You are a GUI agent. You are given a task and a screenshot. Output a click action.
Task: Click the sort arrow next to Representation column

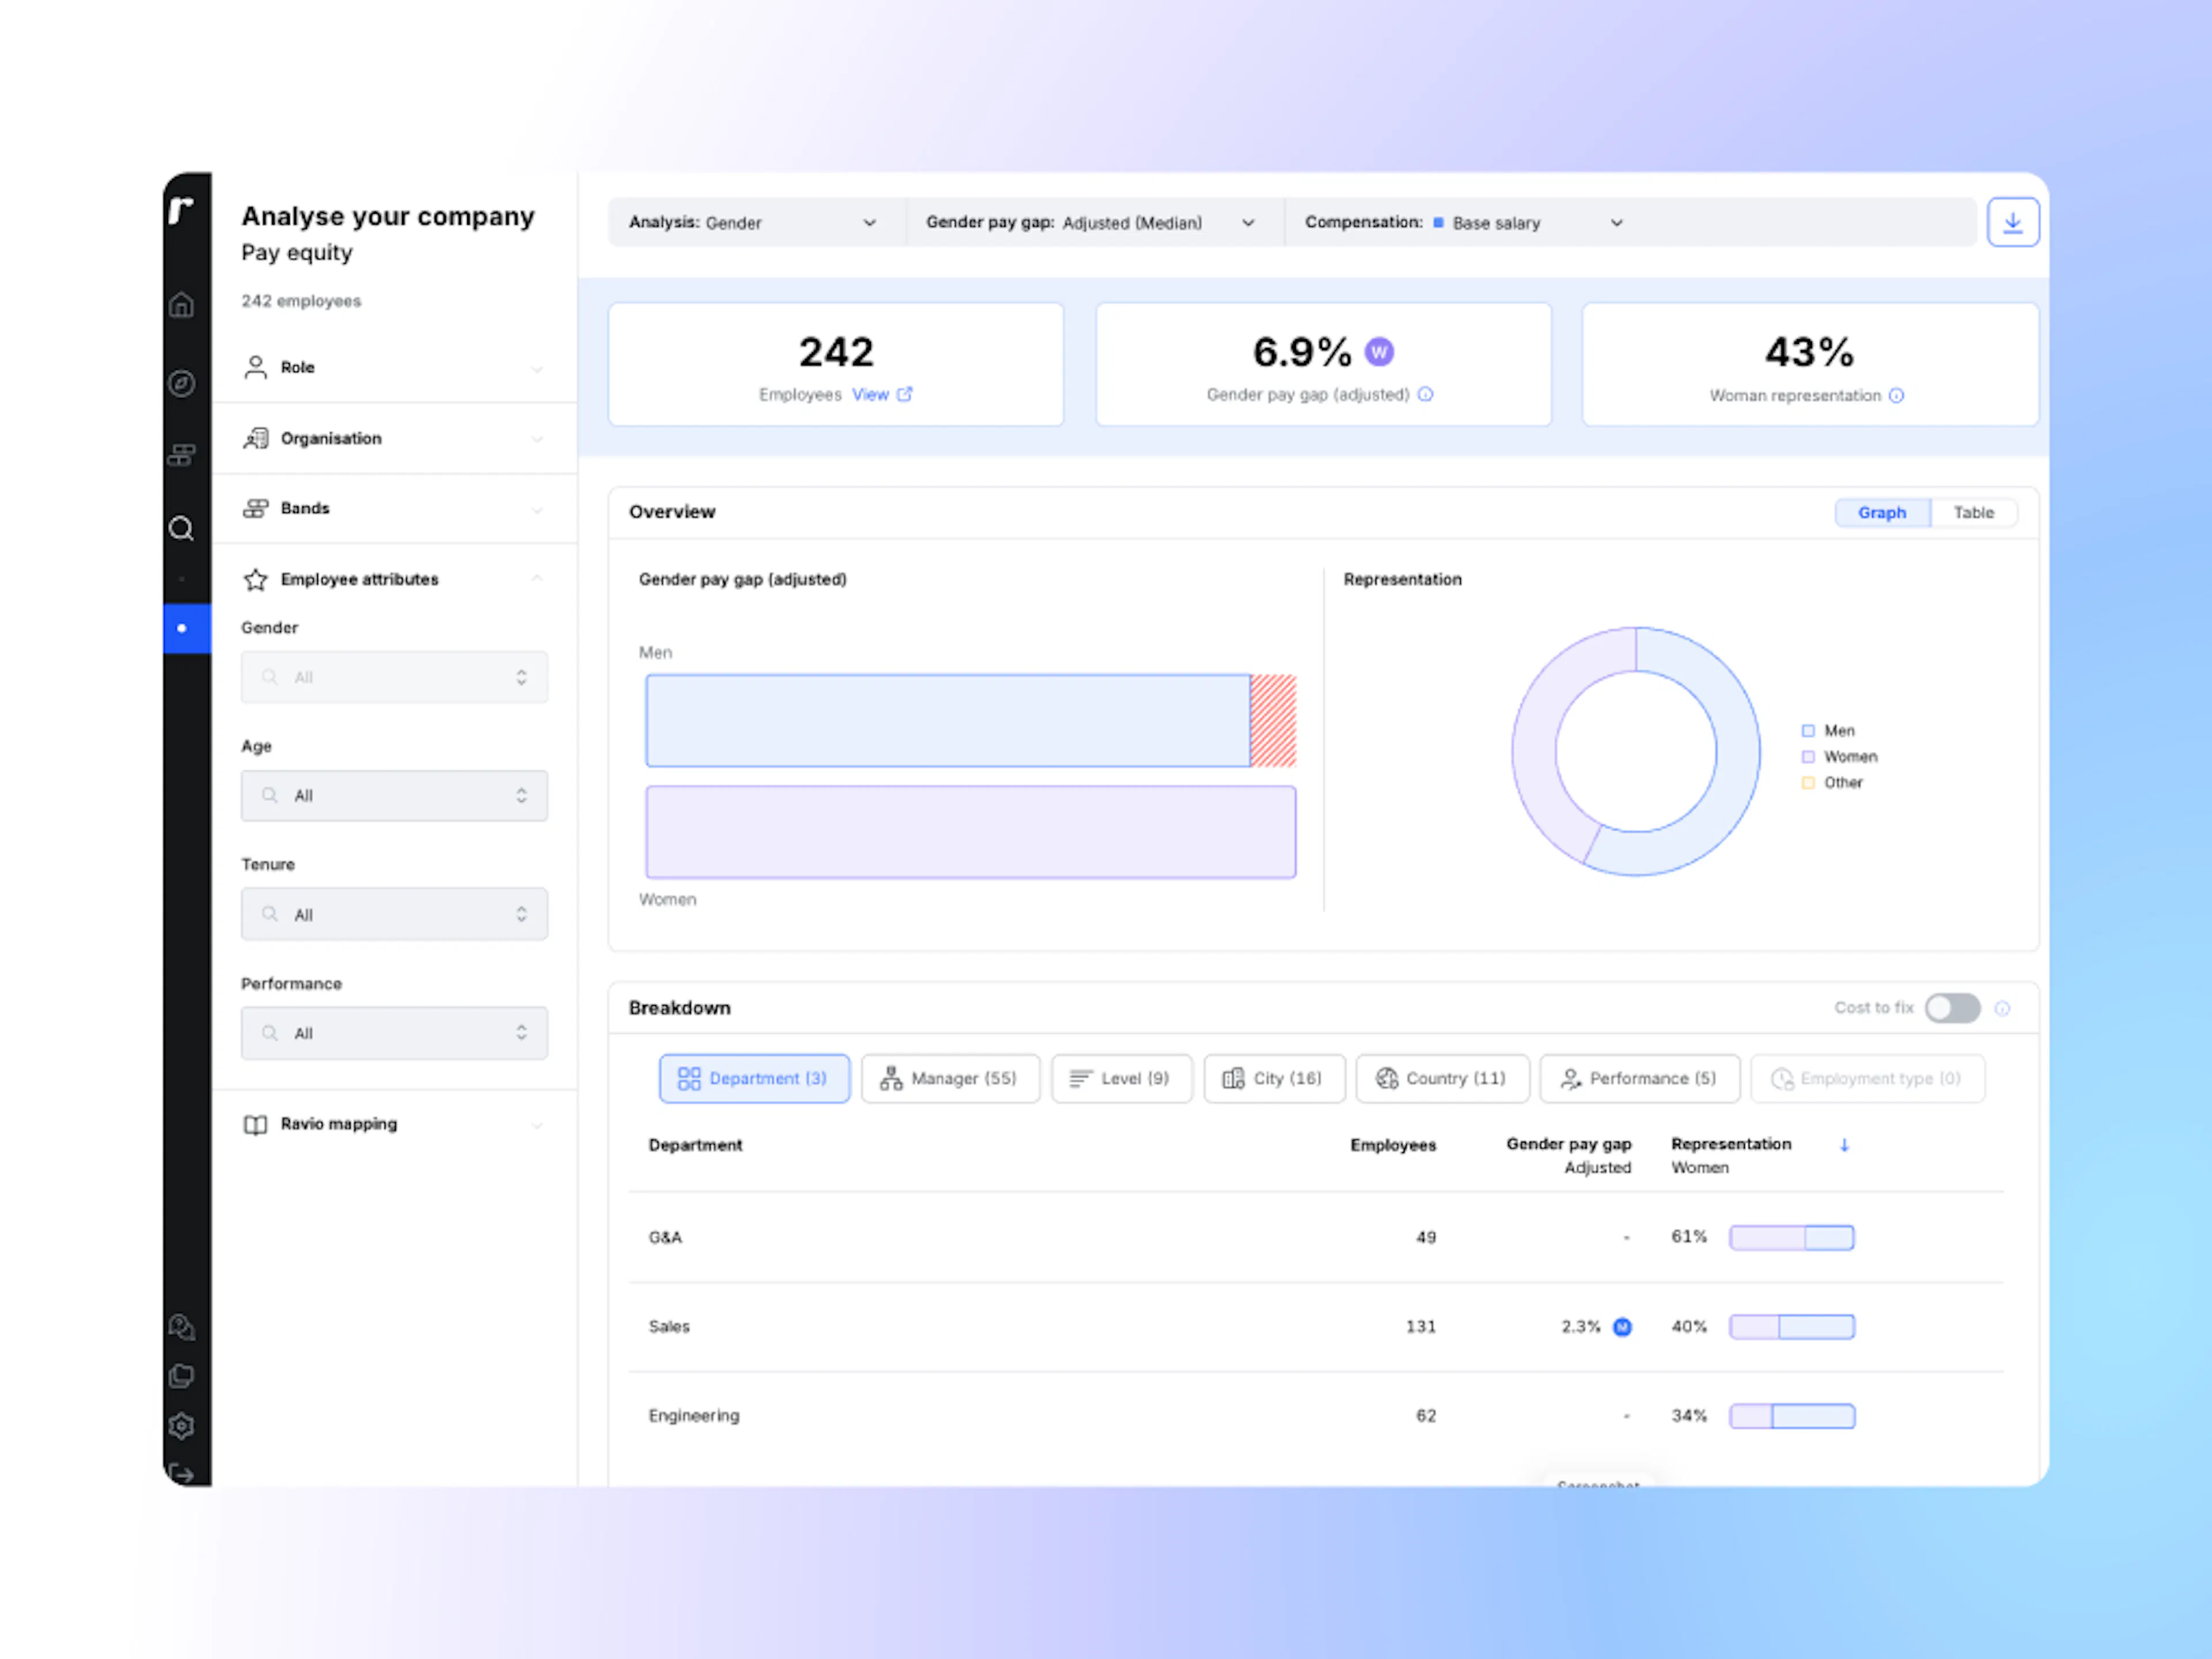(x=1845, y=1145)
